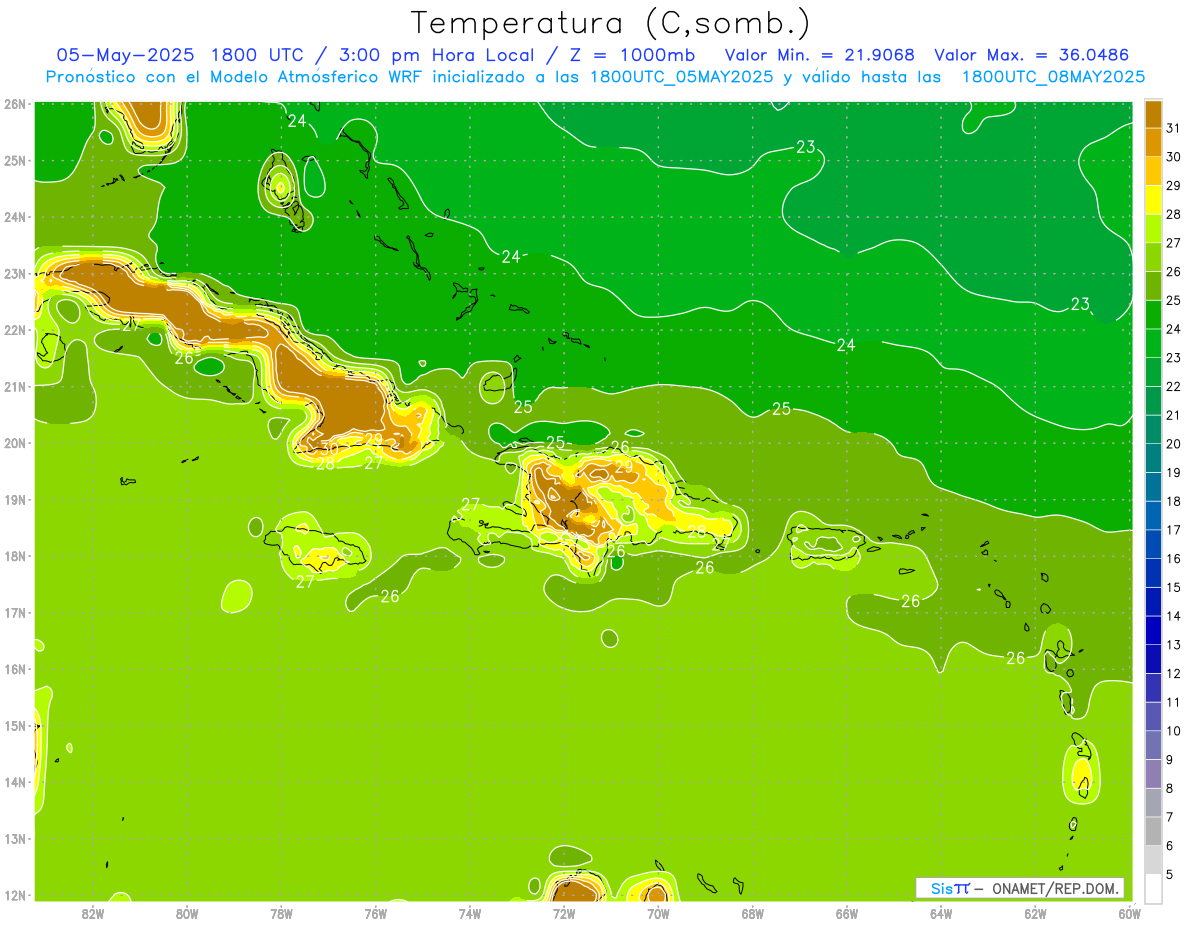Click the colorbar label '14'

click(x=1173, y=616)
